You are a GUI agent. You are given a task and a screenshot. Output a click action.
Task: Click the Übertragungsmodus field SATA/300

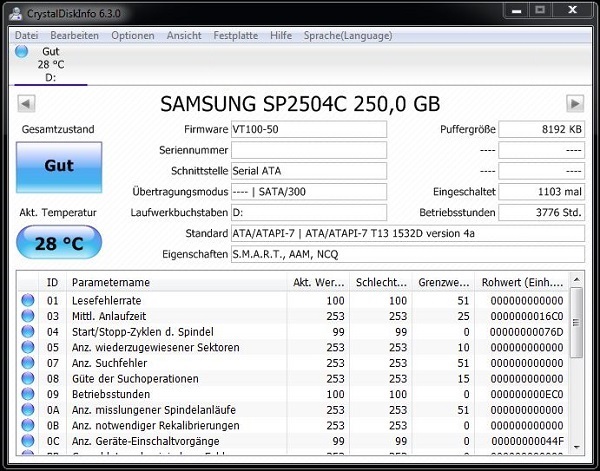[x=309, y=192]
